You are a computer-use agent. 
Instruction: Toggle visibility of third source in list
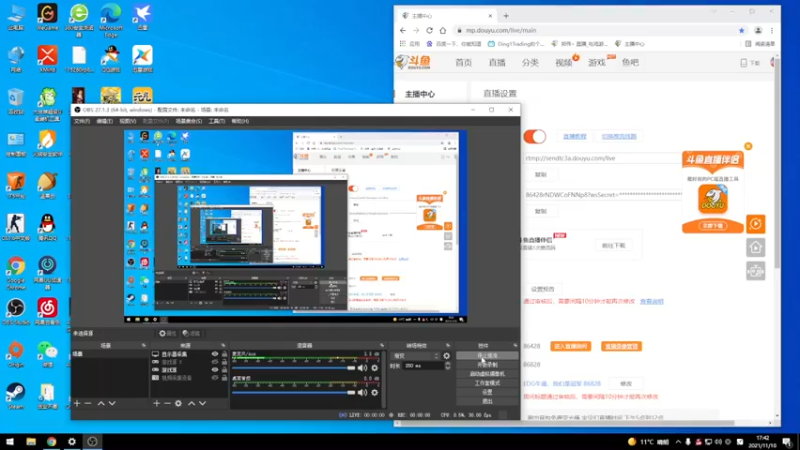coord(215,370)
